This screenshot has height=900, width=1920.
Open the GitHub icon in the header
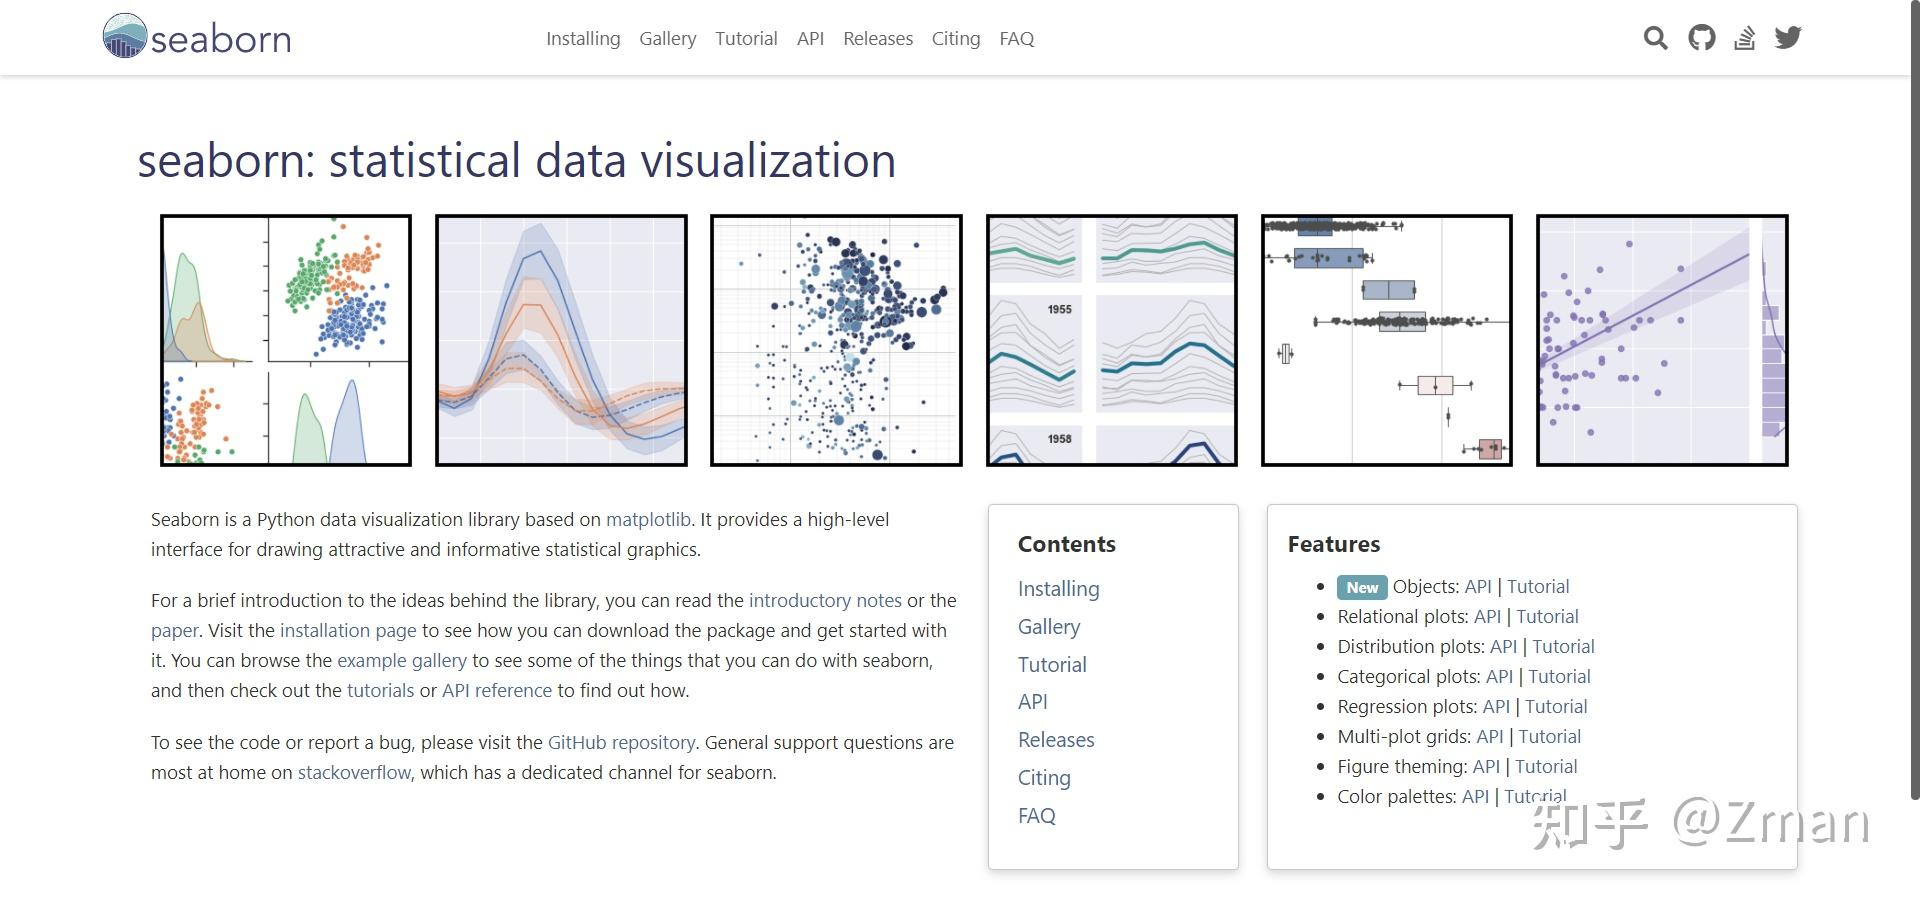(x=1701, y=38)
